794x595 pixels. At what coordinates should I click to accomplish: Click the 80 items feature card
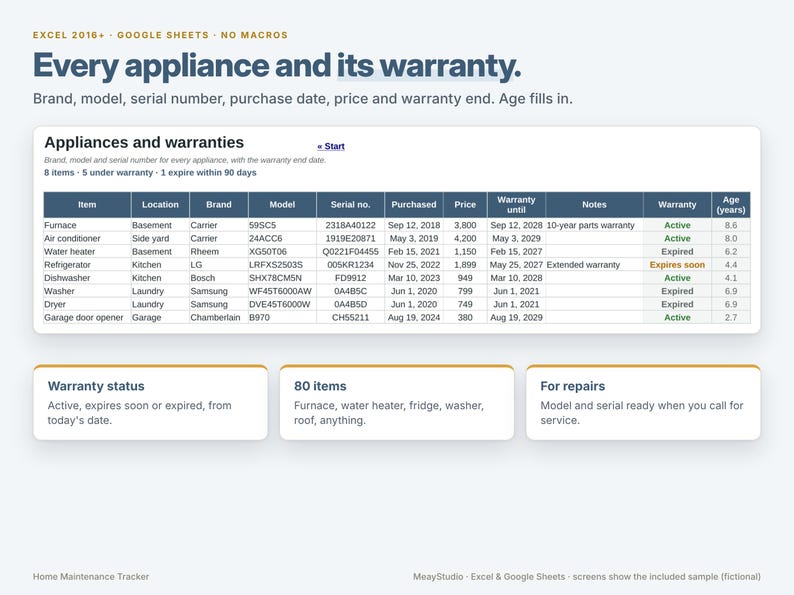397,402
